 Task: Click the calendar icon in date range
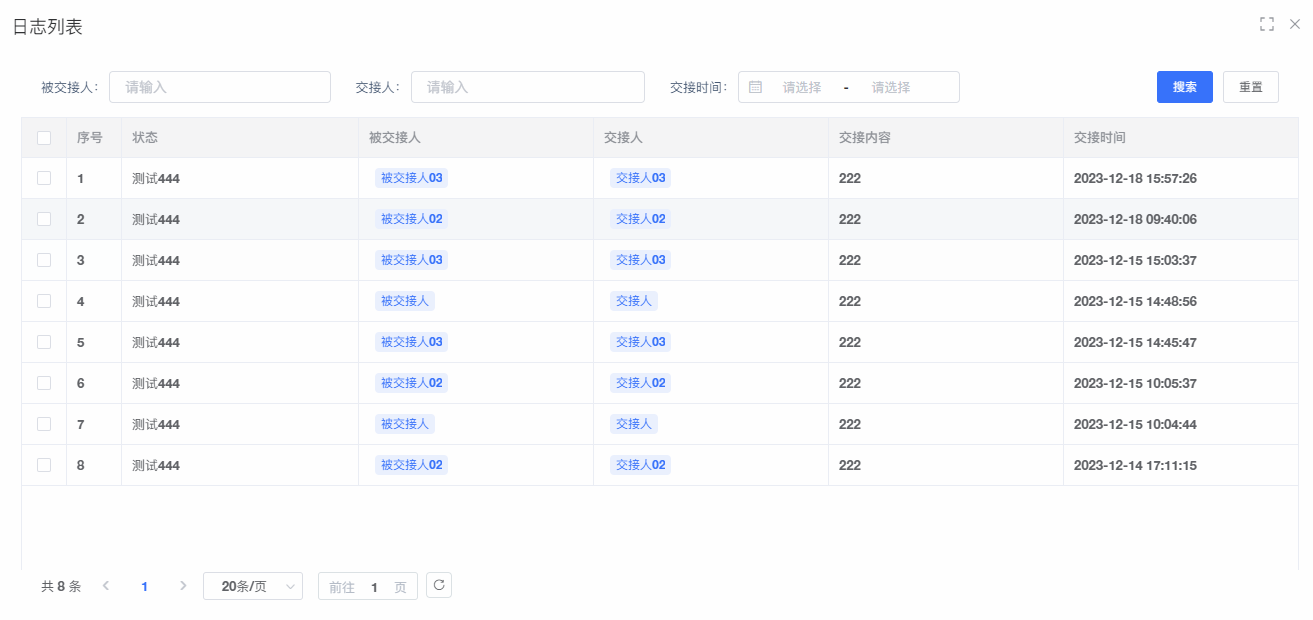coord(755,87)
